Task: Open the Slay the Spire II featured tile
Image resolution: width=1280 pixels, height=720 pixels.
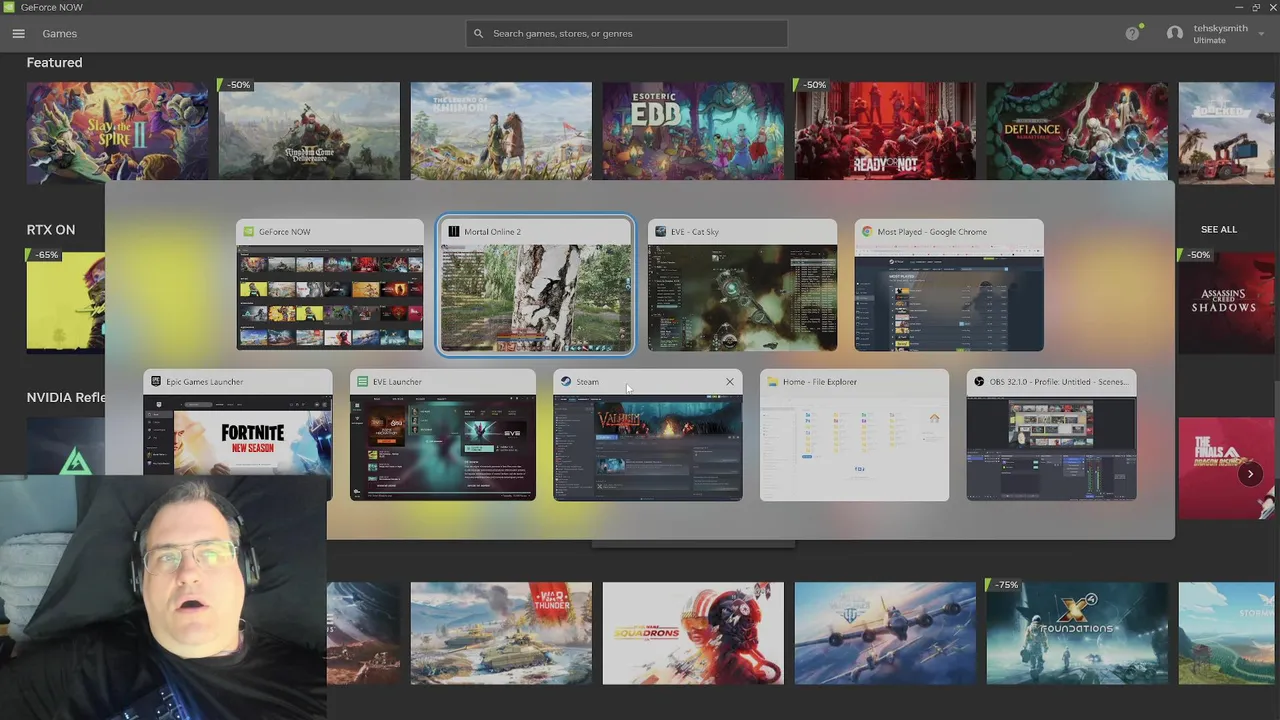Action: (x=117, y=132)
